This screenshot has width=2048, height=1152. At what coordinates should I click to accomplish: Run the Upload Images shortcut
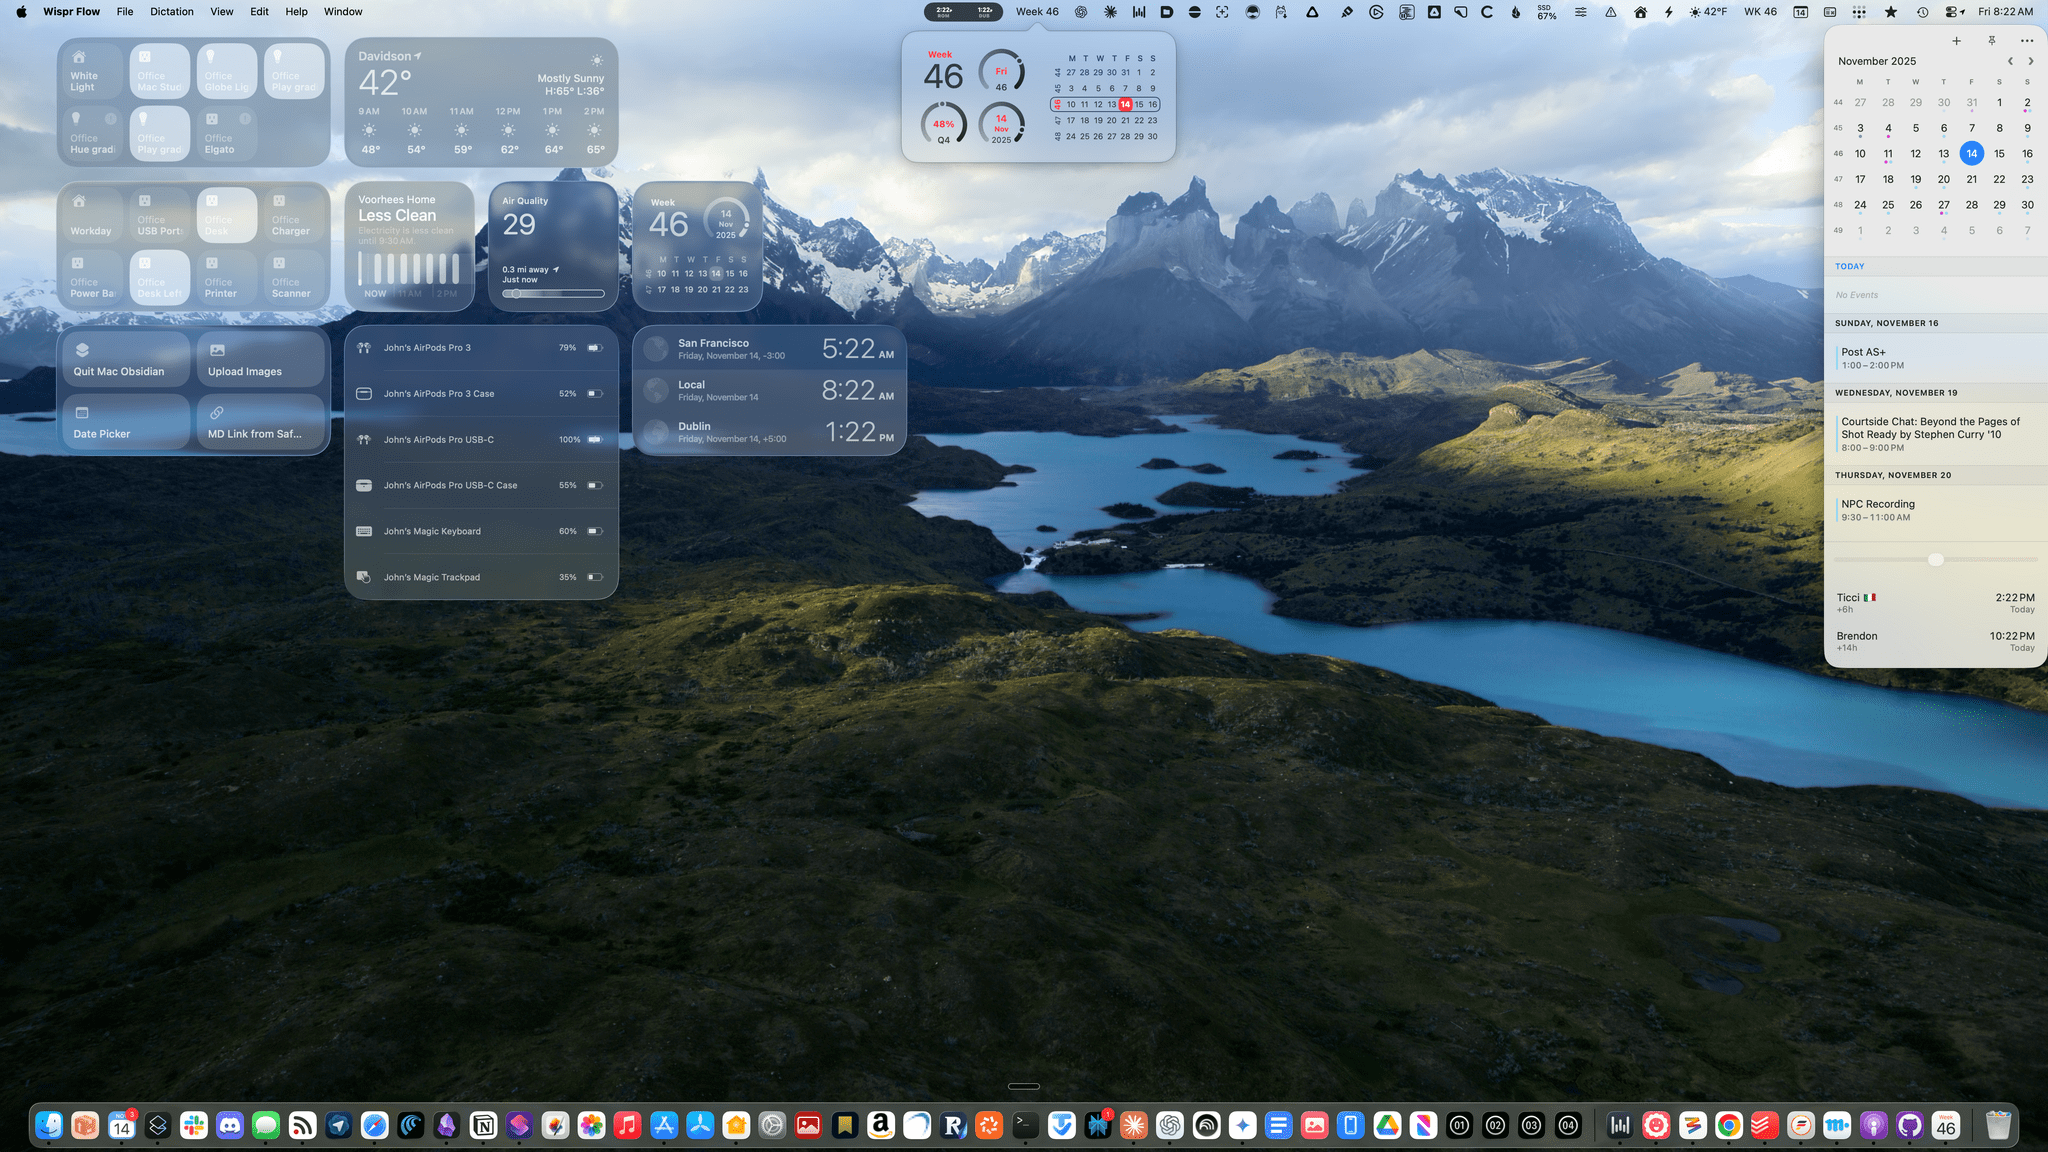[260, 359]
